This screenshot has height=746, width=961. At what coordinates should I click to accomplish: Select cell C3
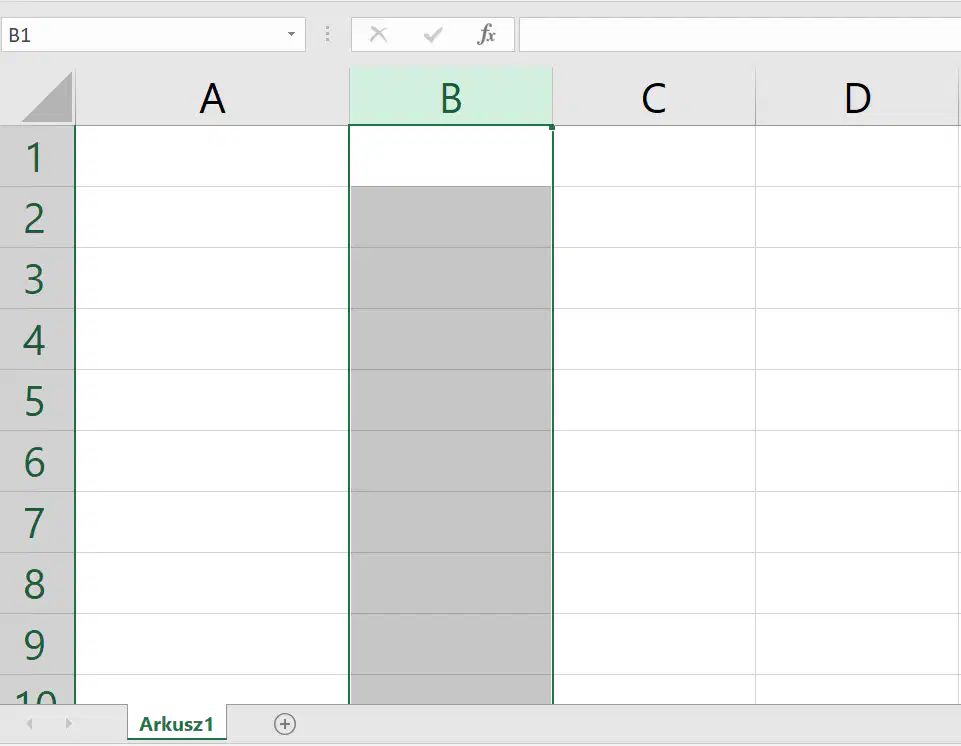[x=654, y=278]
